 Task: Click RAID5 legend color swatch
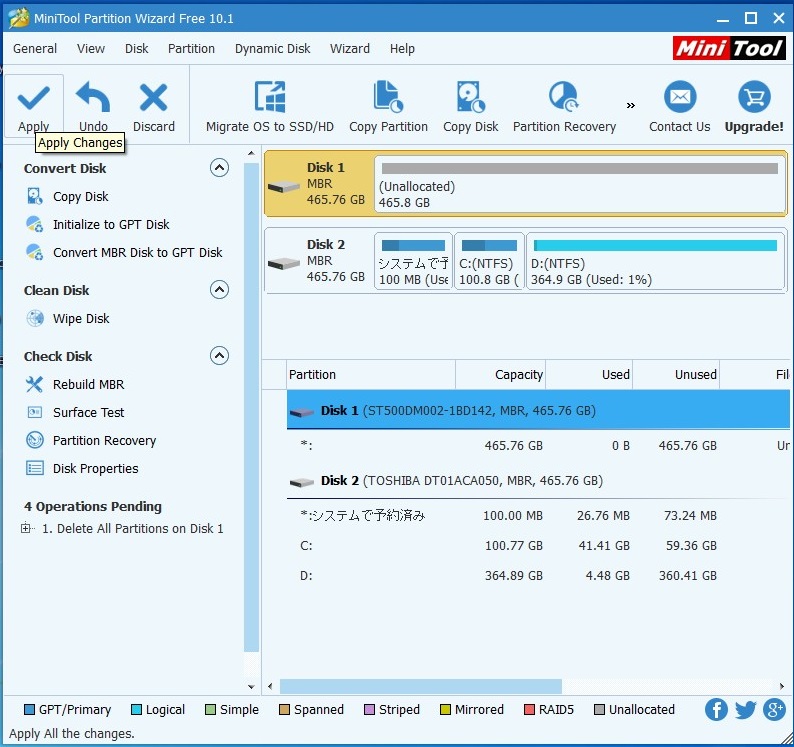[529, 710]
